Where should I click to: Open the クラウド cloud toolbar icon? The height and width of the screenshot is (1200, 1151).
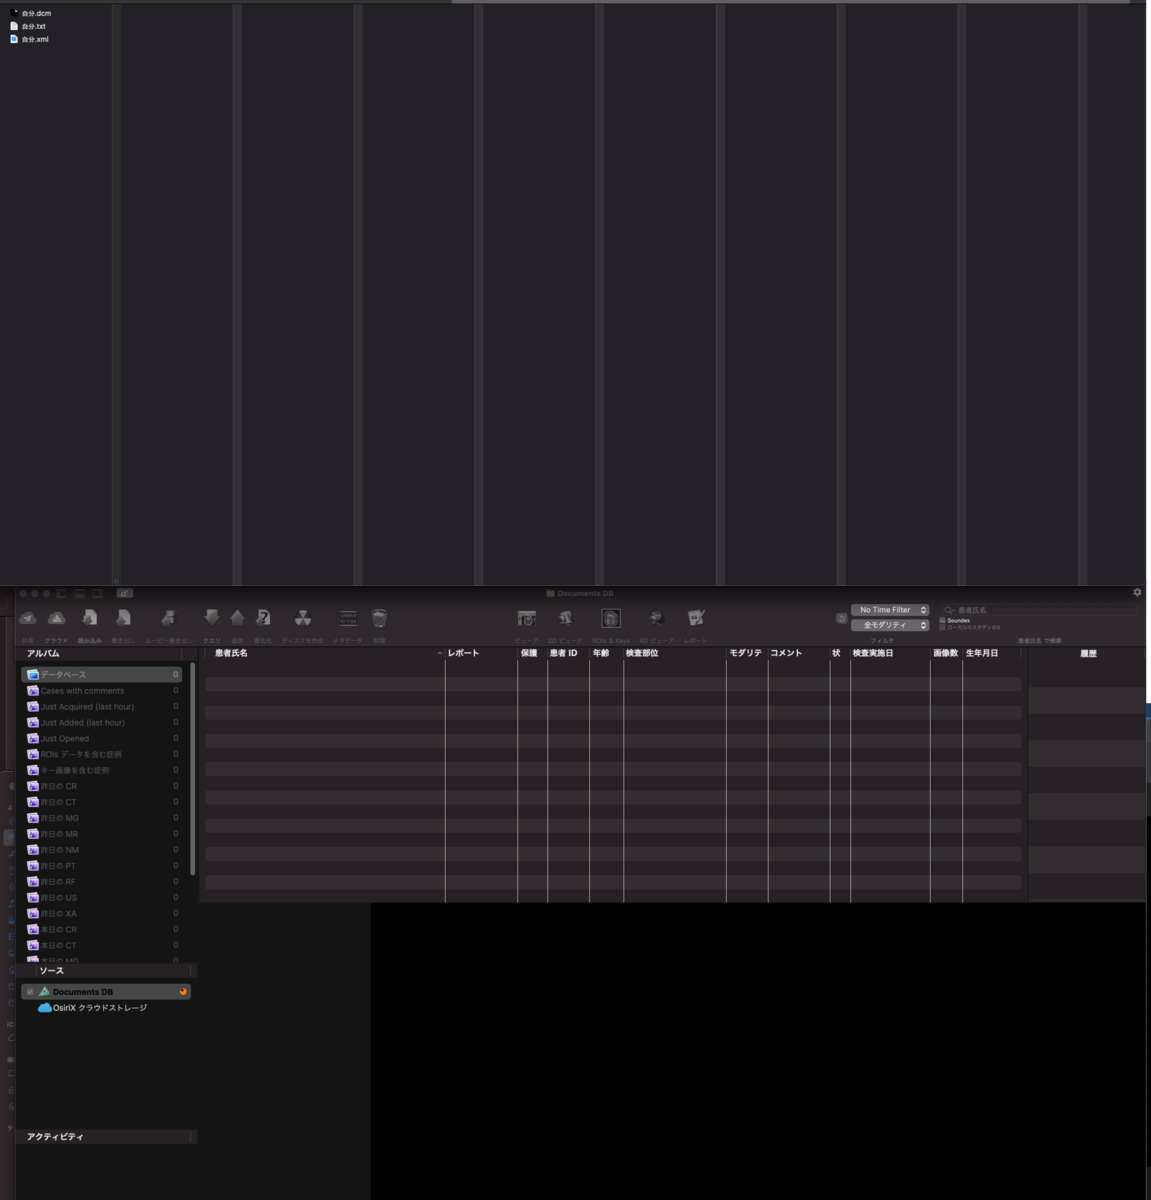[57, 618]
